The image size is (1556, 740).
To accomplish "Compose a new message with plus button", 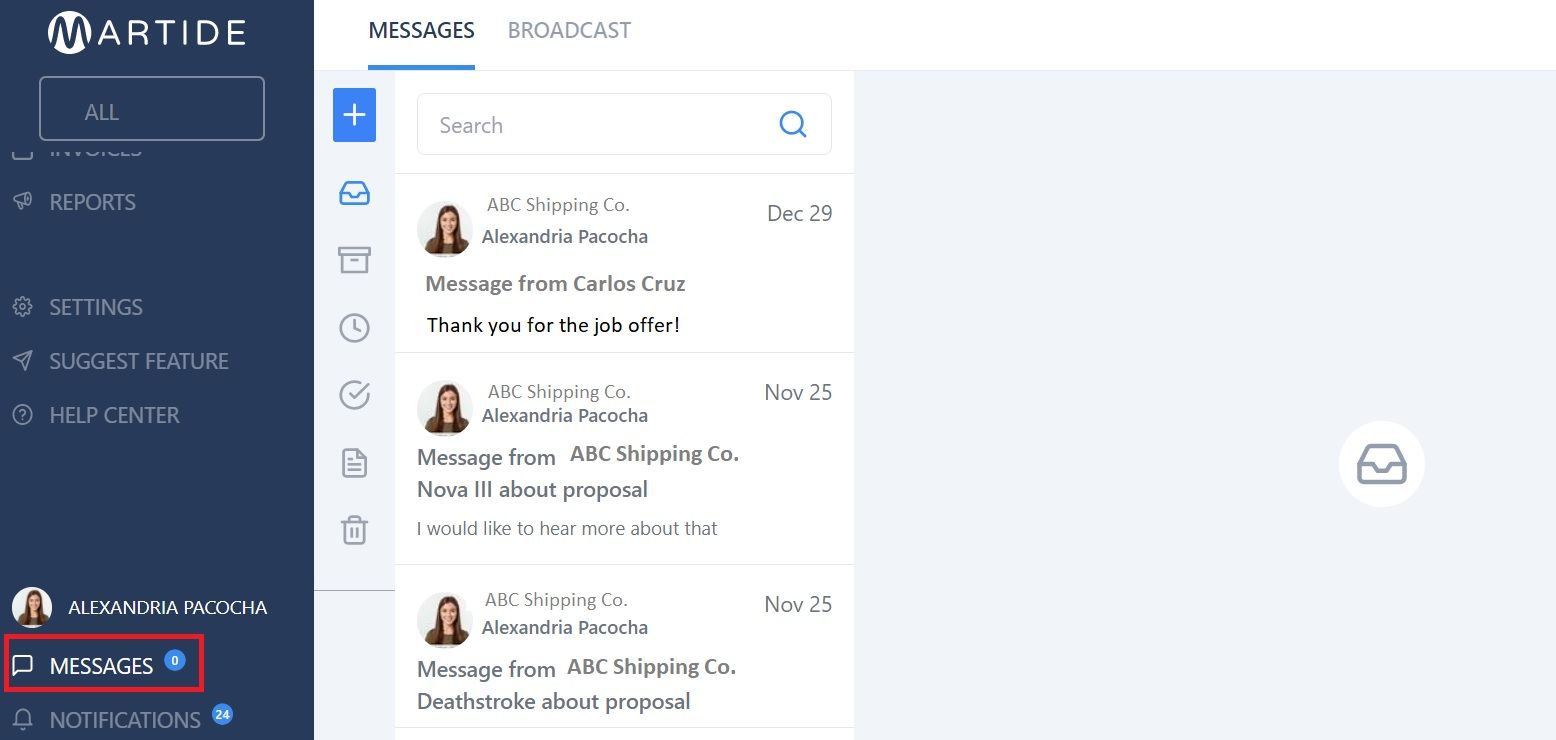I will tap(354, 115).
